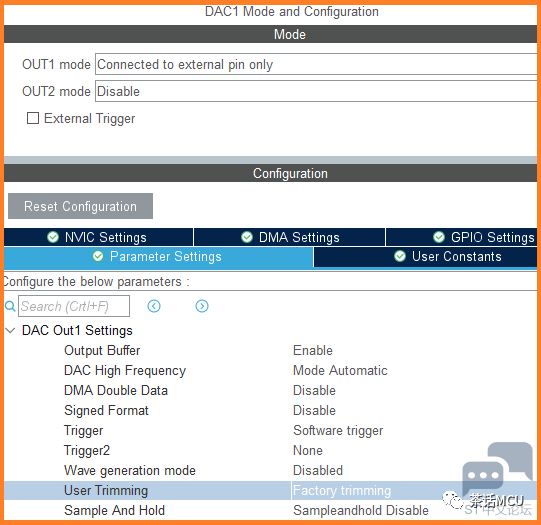Change User Trimming Factory trimming value
The width and height of the screenshot is (541, 525).
point(342,491)
